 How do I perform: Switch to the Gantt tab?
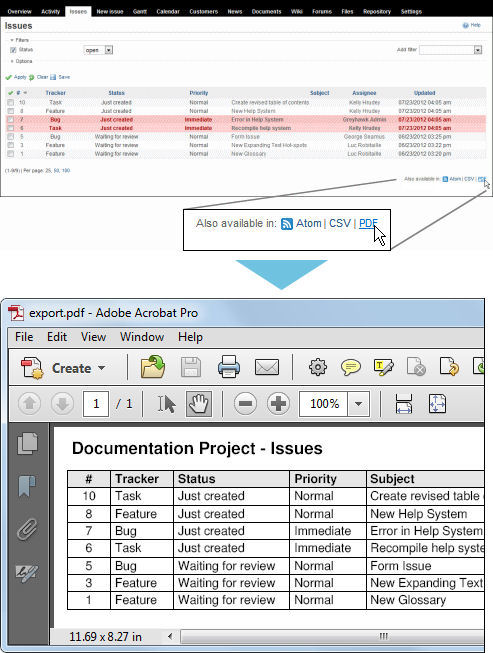tap(139, 11)
